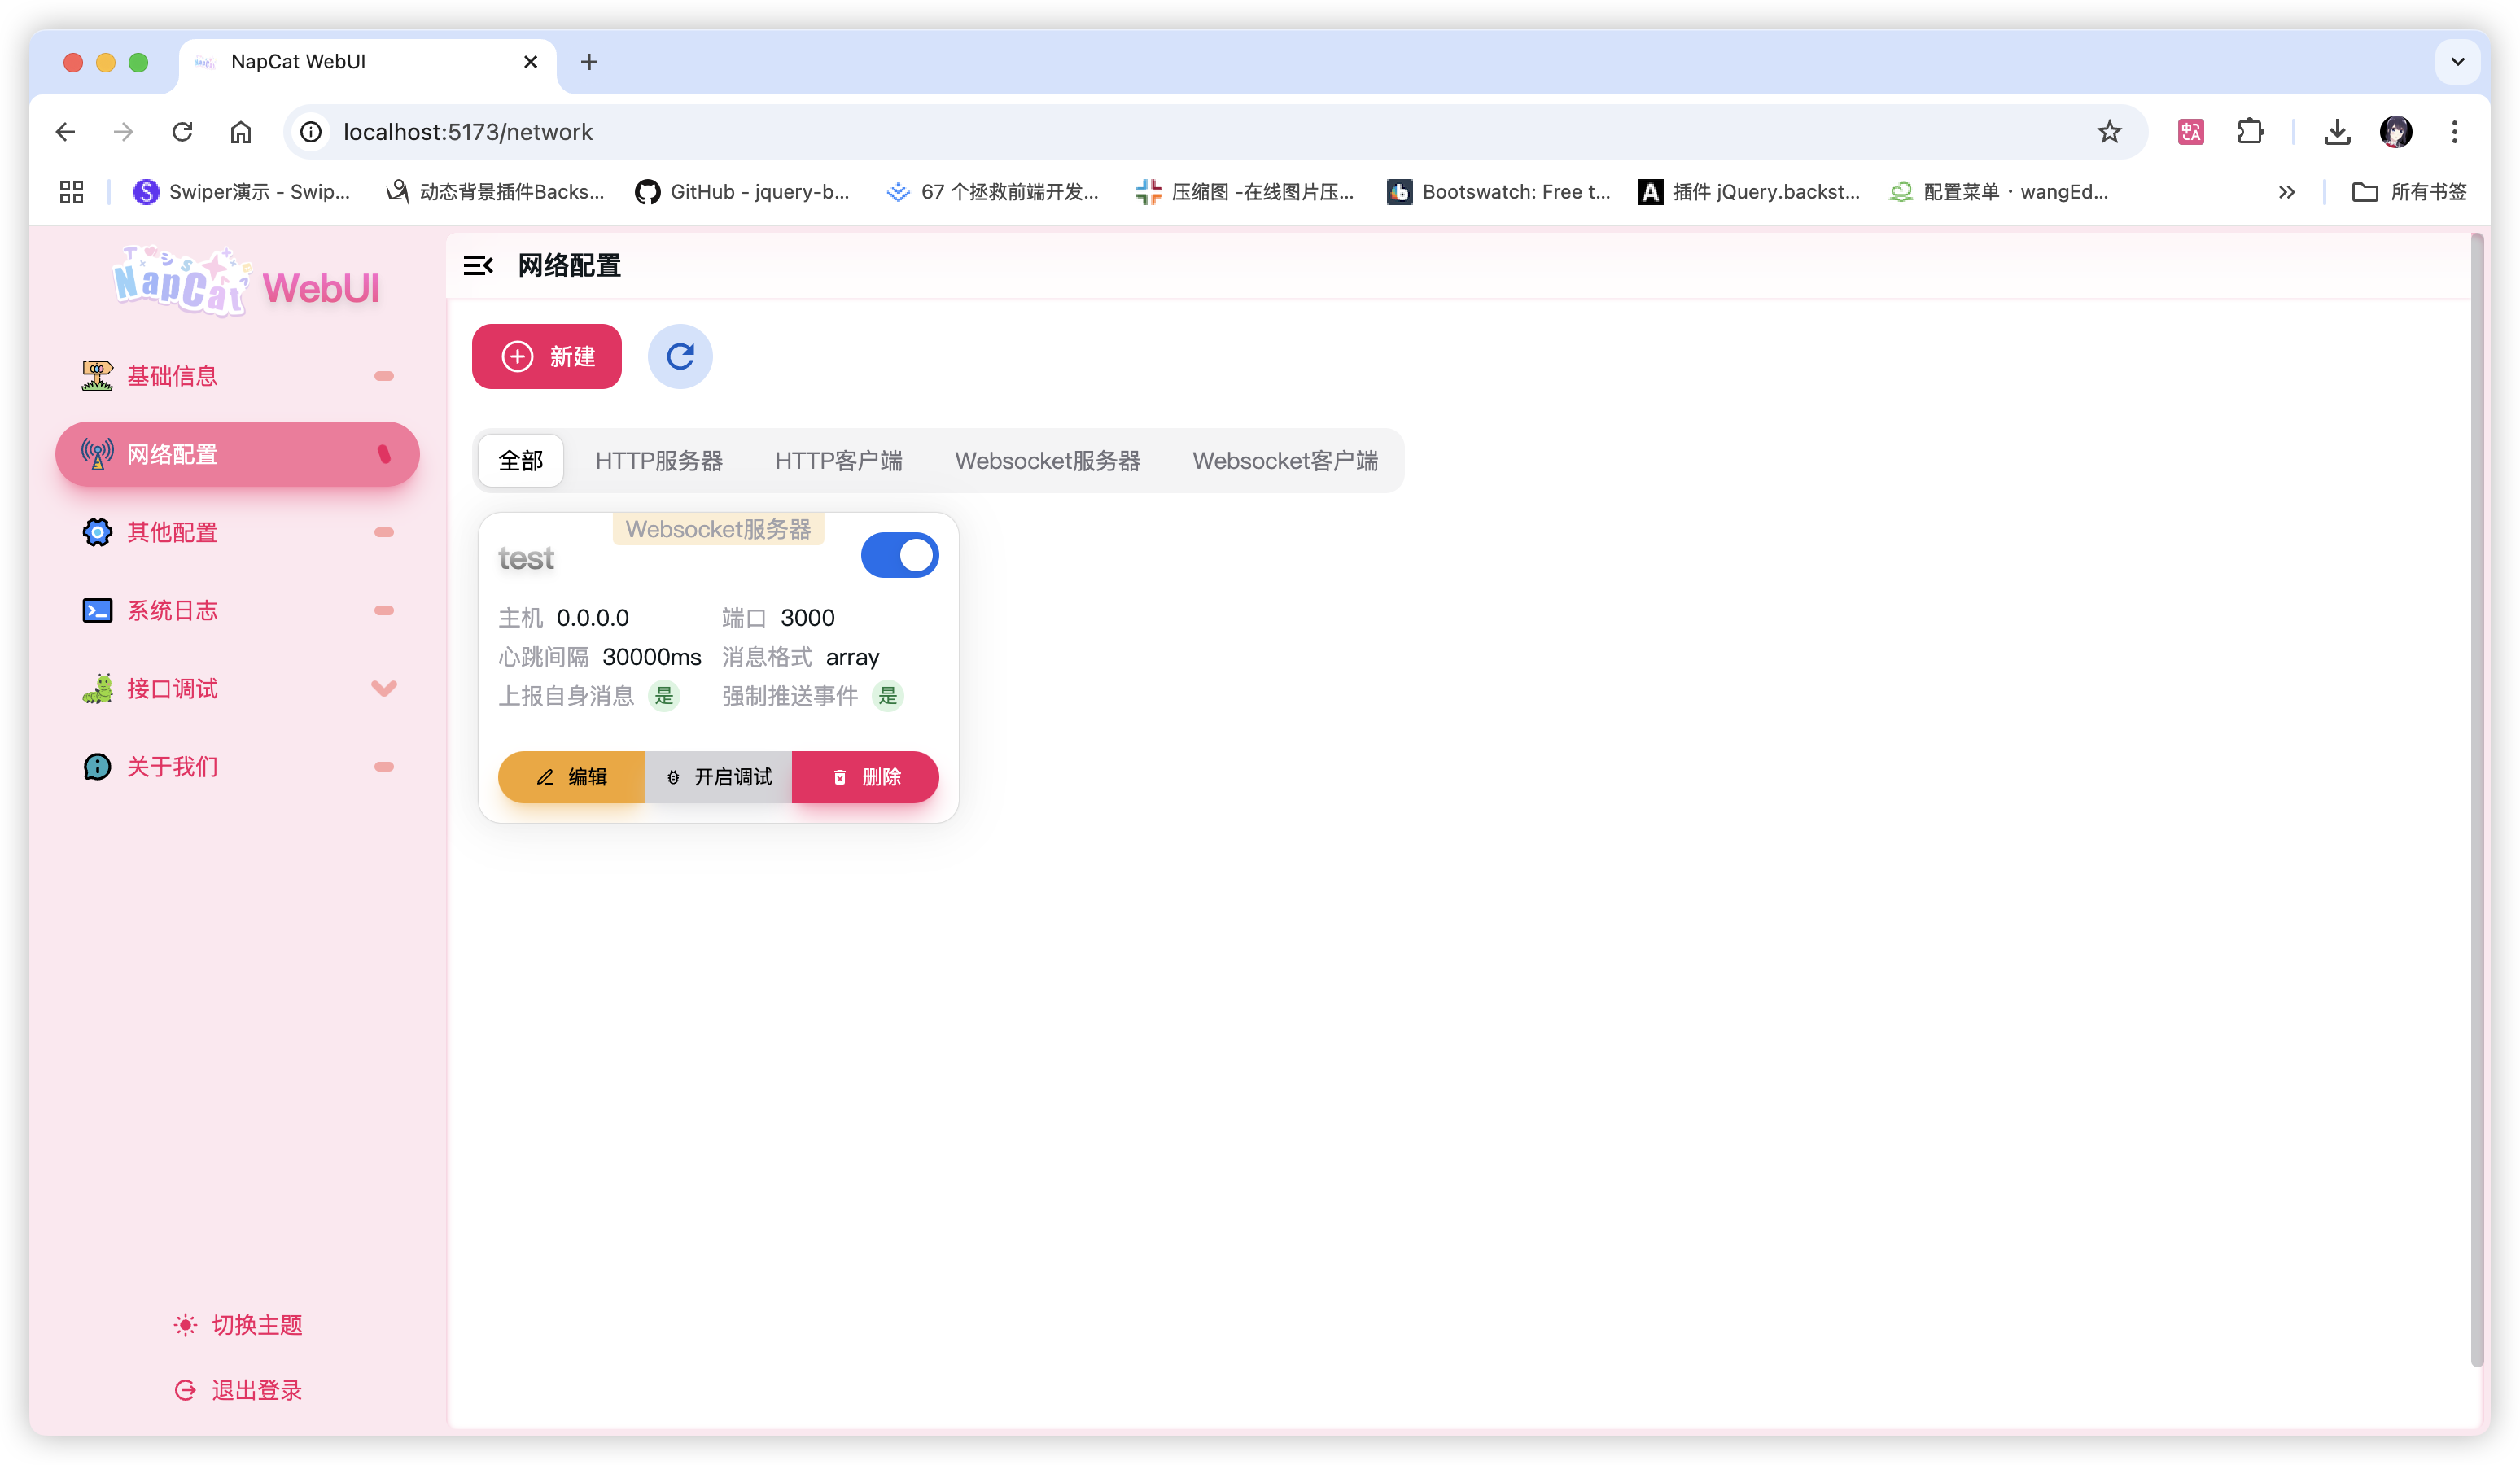Image resolution: width=2520 pixels, height=1465 pixels.
Task: Select the 全部 tab
Action: pyautogui.click(x=521, y=461)
